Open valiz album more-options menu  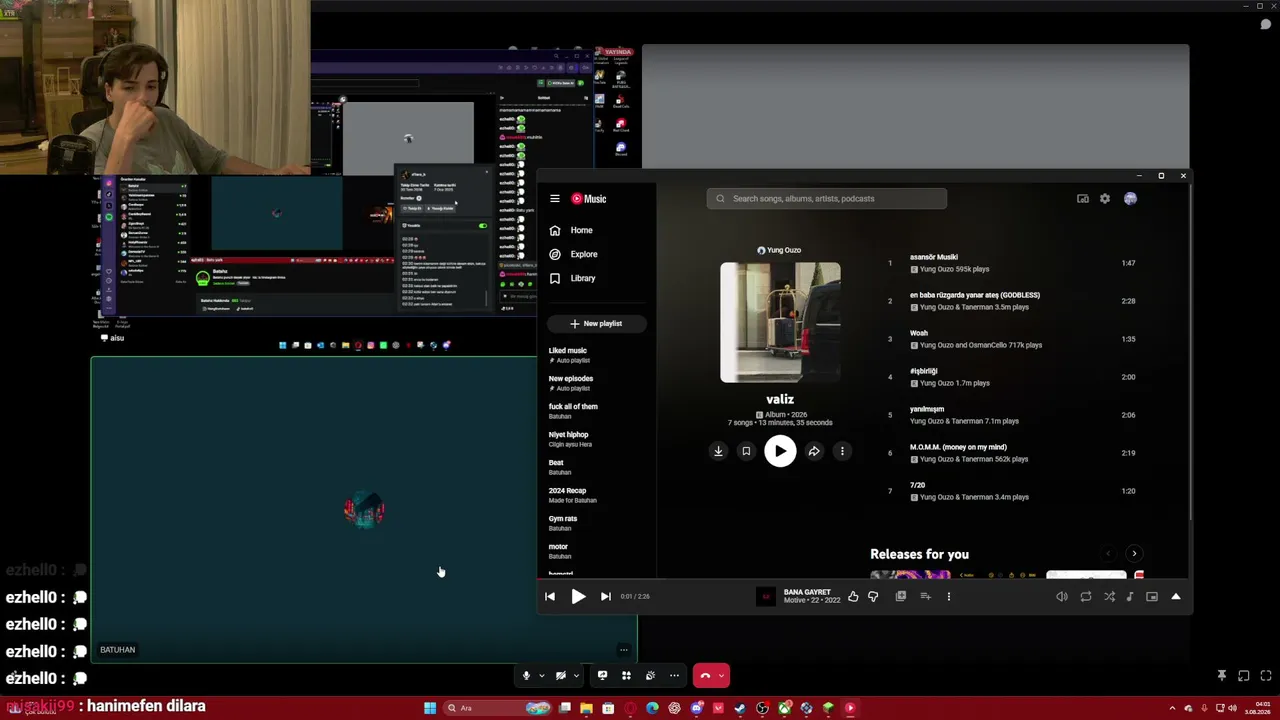(842, 451)
